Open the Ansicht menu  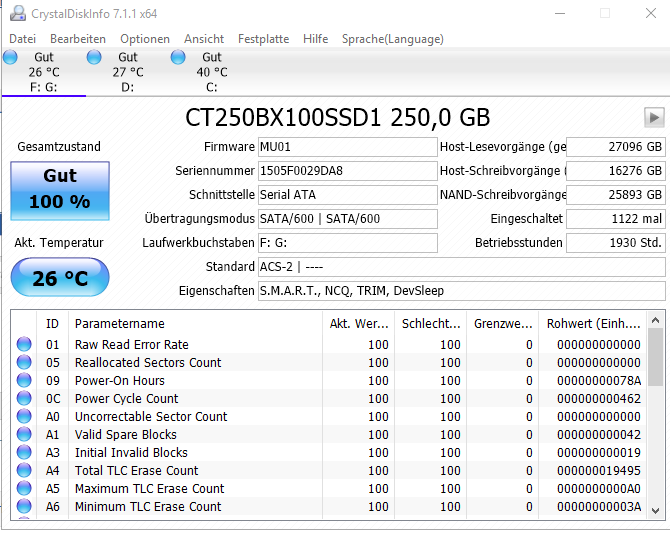pos(204,39)
